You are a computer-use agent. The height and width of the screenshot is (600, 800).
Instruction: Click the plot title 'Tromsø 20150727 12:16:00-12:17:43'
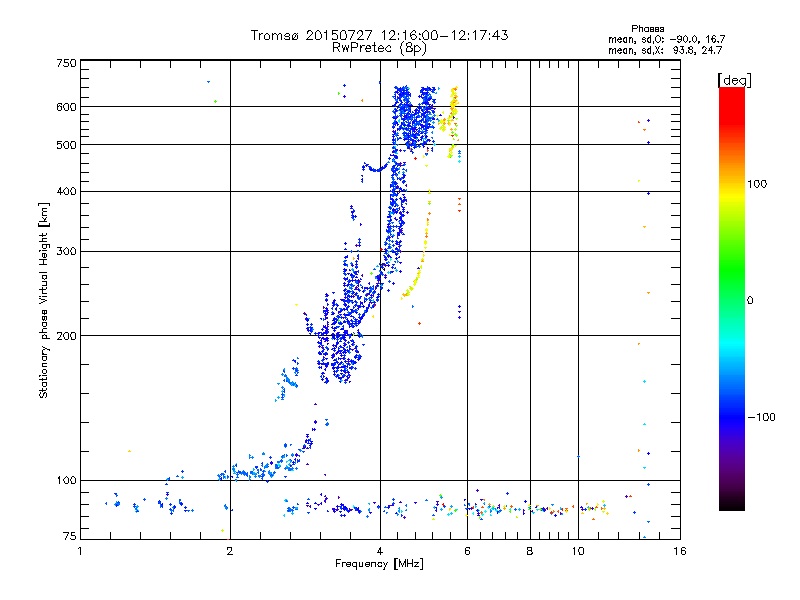[379, 35]
